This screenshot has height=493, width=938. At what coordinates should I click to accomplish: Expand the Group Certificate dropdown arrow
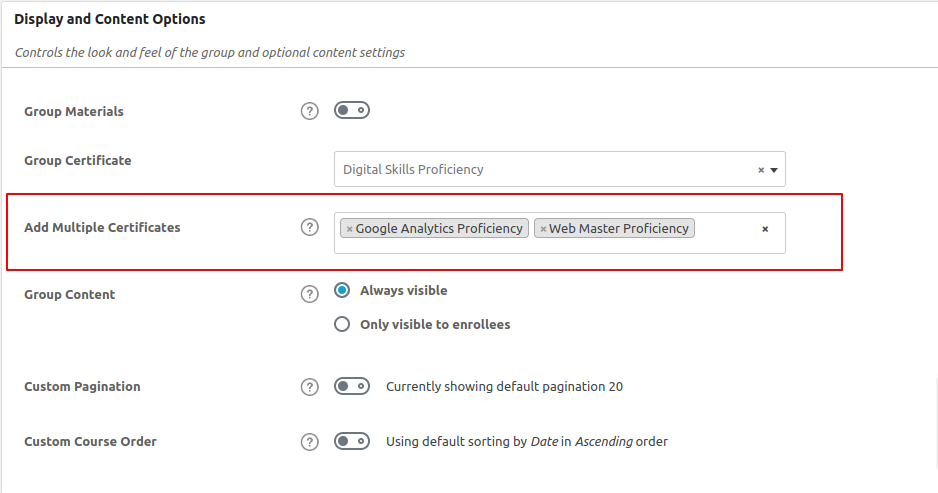point(774,170)
